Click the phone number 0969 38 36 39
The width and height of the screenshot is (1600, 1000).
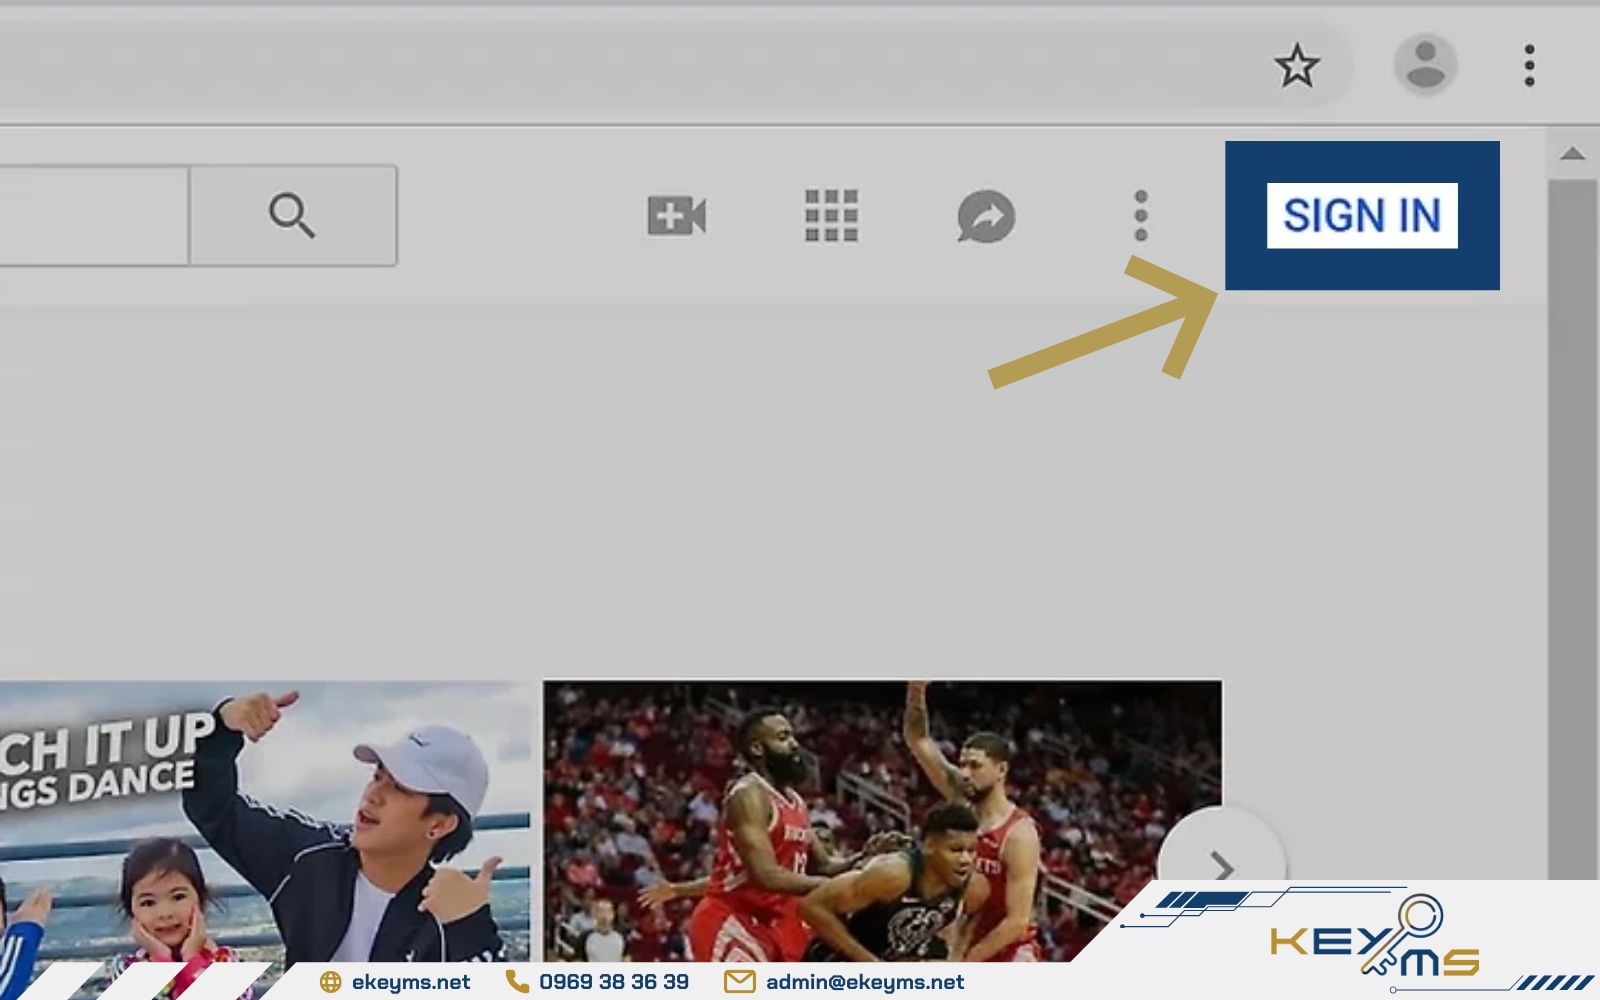[613, 982]
